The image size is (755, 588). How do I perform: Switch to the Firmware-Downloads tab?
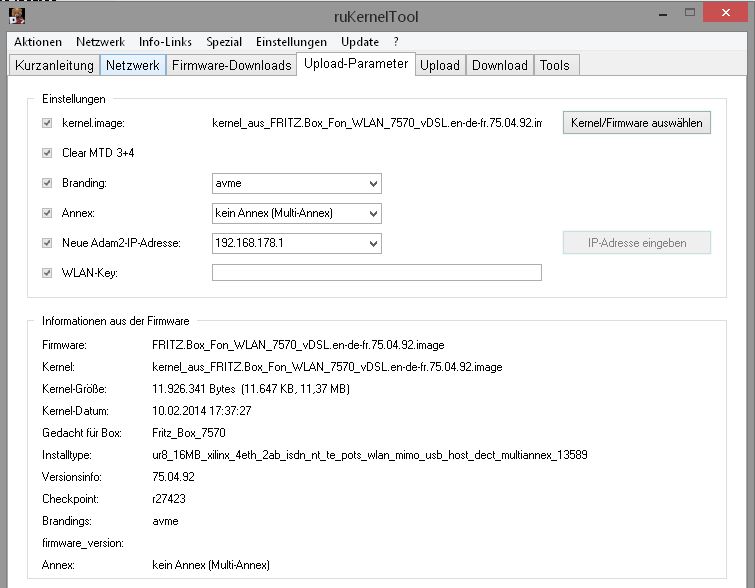(232, 65)
